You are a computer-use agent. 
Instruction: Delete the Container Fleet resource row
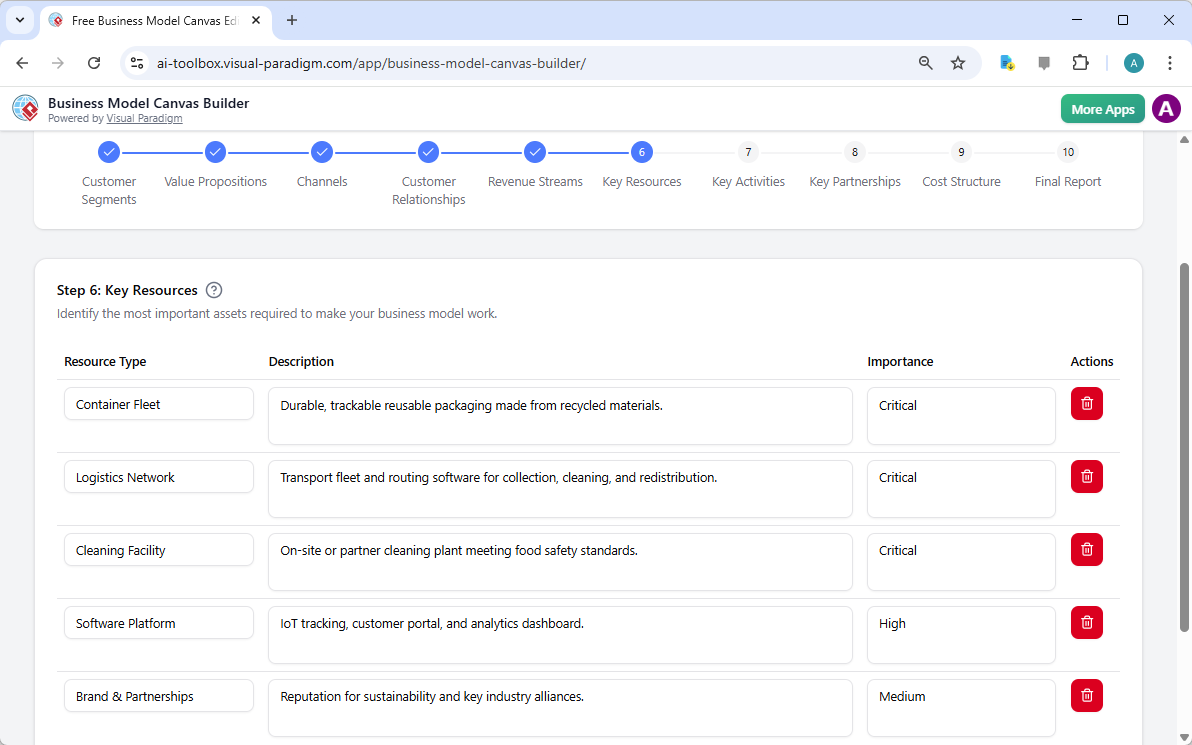point(1087,403)
